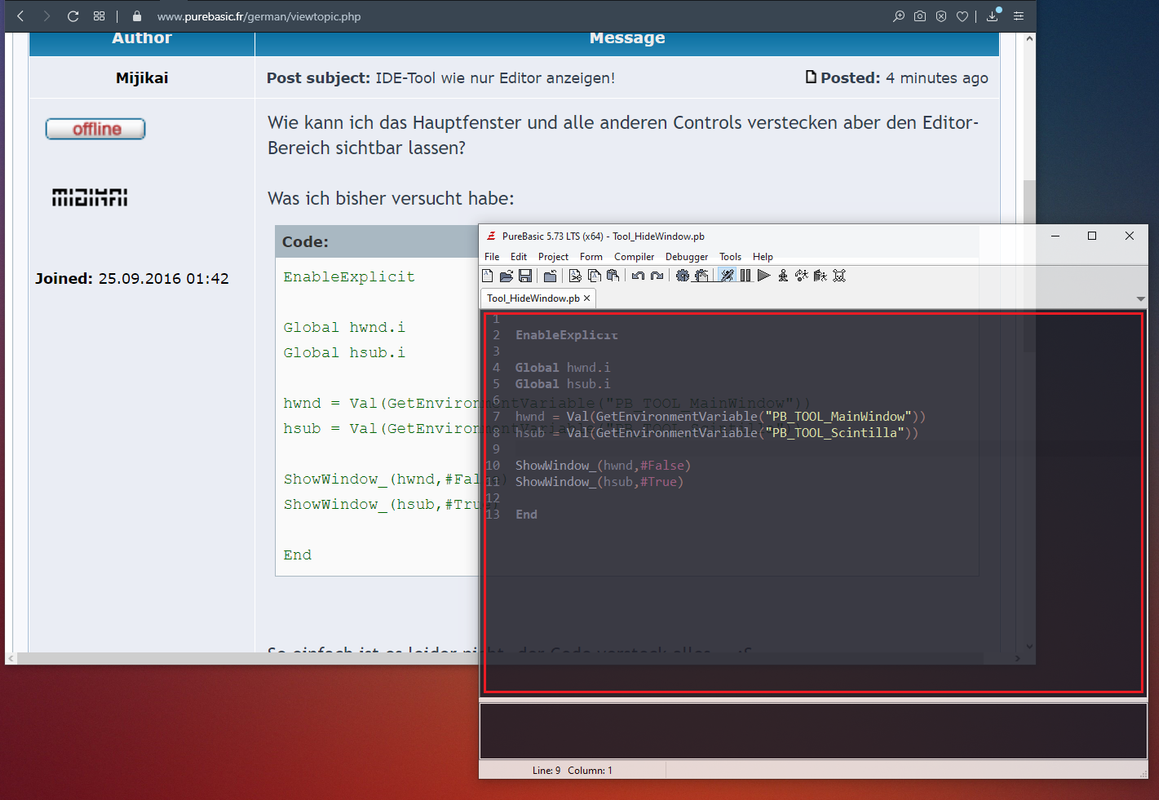Take a snapshot with the browser camera icon
1159x800 pixels.
point(920,16)
